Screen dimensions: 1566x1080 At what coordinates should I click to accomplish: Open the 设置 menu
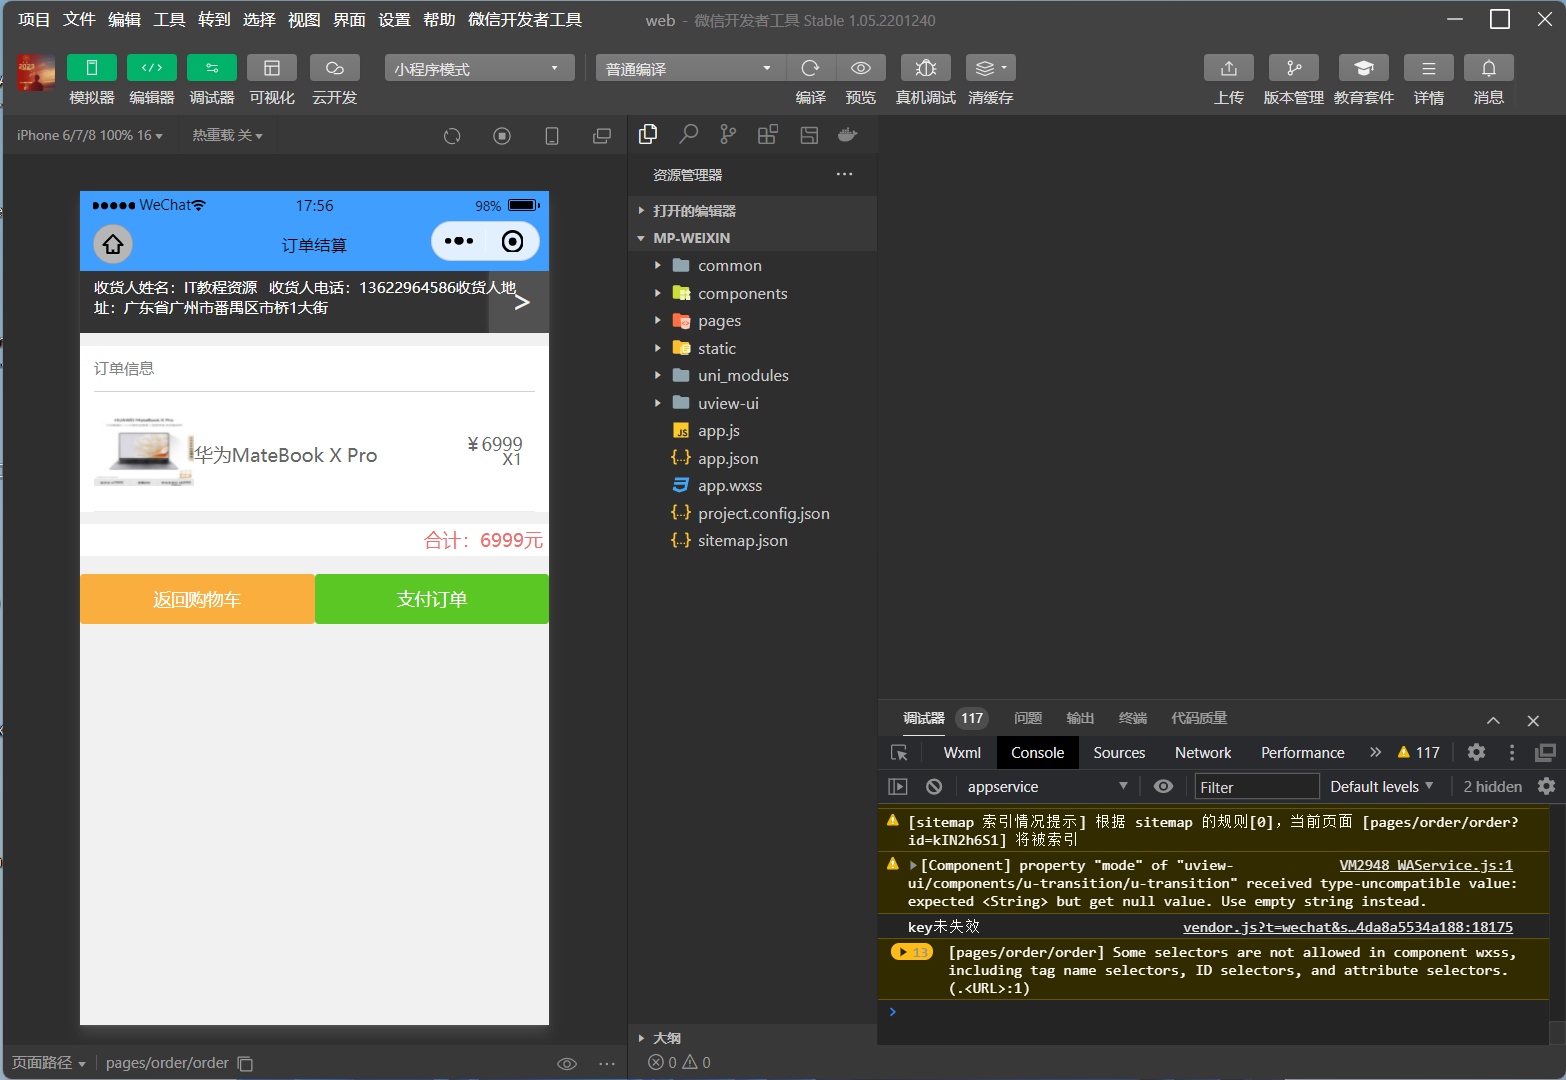click(394, 20)
